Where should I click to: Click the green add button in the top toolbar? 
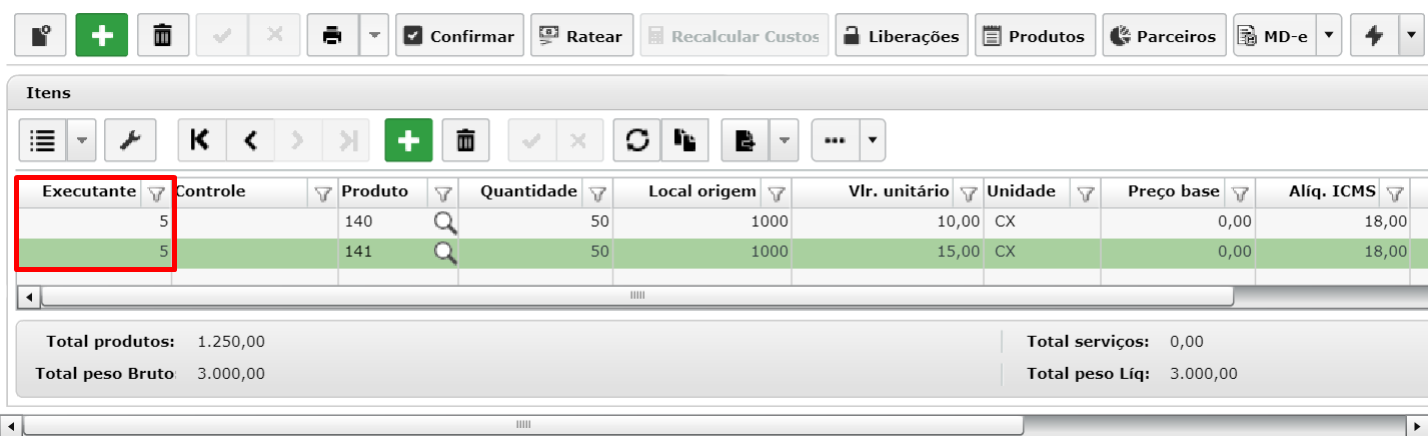pyautogui.click(x=102, y=36)
